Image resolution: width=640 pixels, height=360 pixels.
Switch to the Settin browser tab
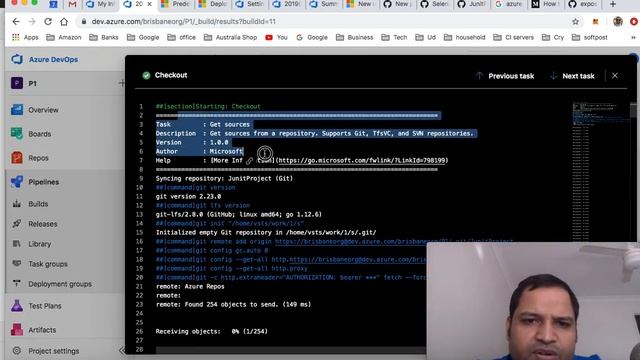[x=250, y=4]
